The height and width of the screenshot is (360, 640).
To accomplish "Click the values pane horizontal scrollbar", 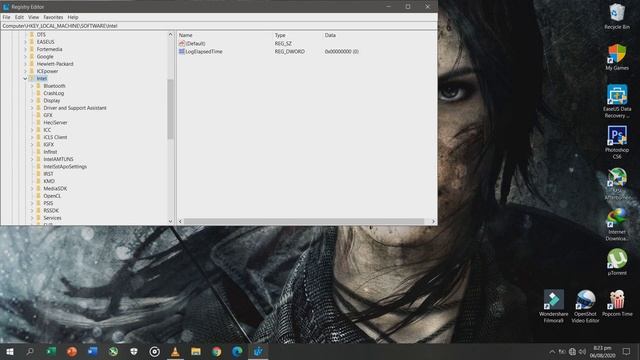I will [304, 221].
